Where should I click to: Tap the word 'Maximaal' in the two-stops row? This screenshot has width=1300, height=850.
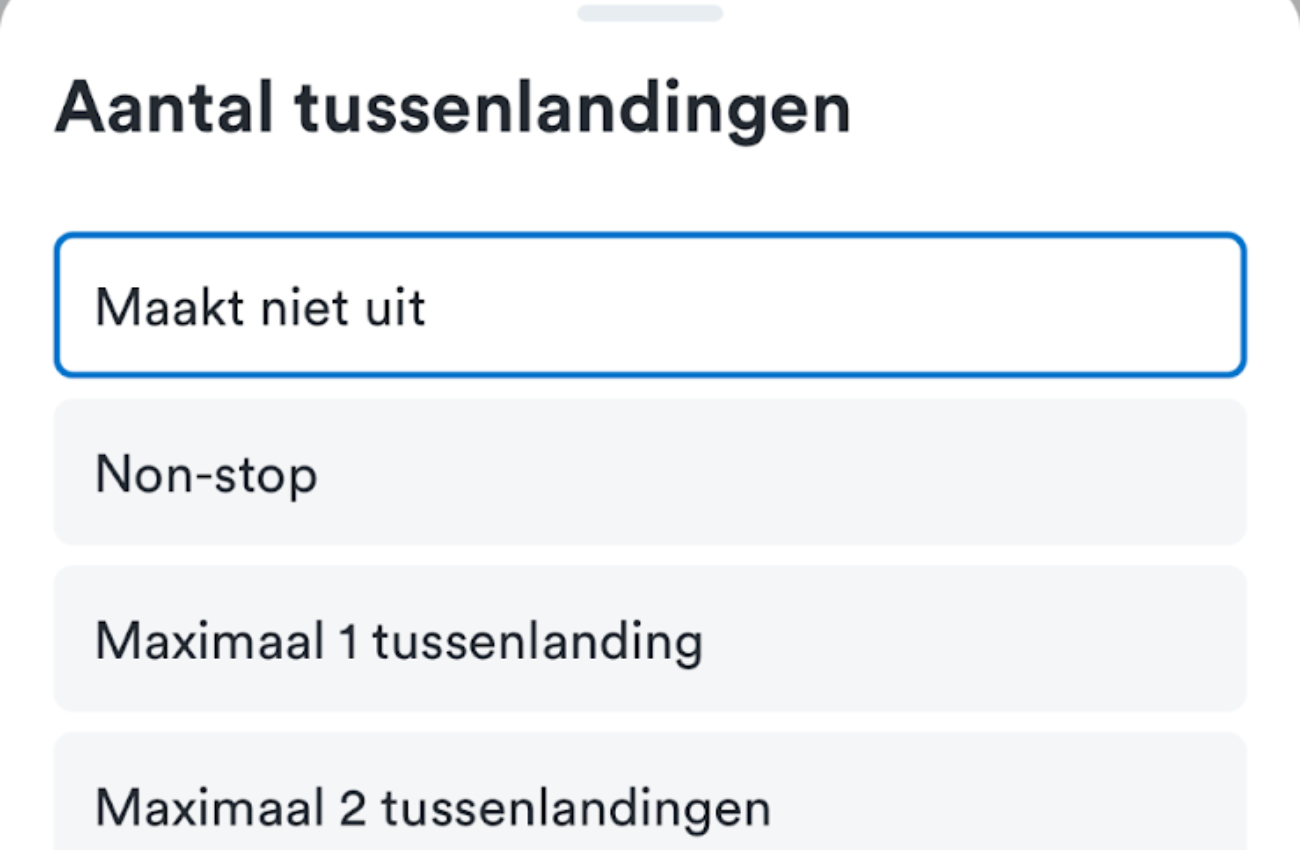pos(208,807)
